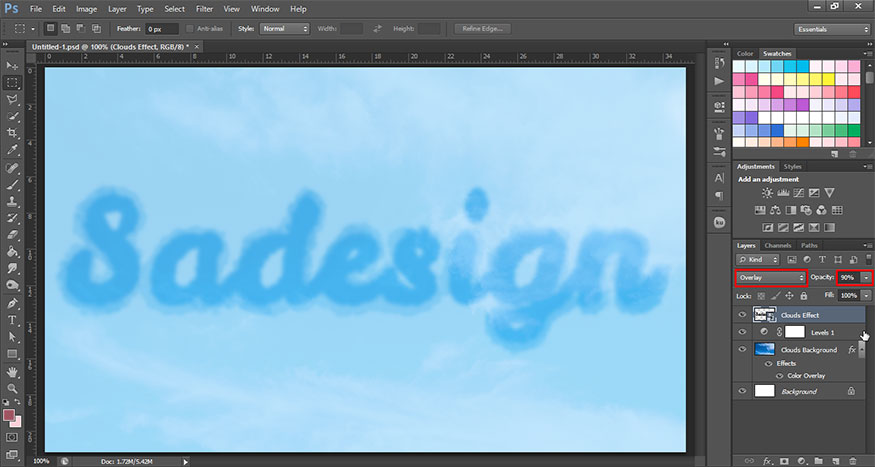
Task: Open the Opacity slider dropdown arrow
Action: point(865,277)
